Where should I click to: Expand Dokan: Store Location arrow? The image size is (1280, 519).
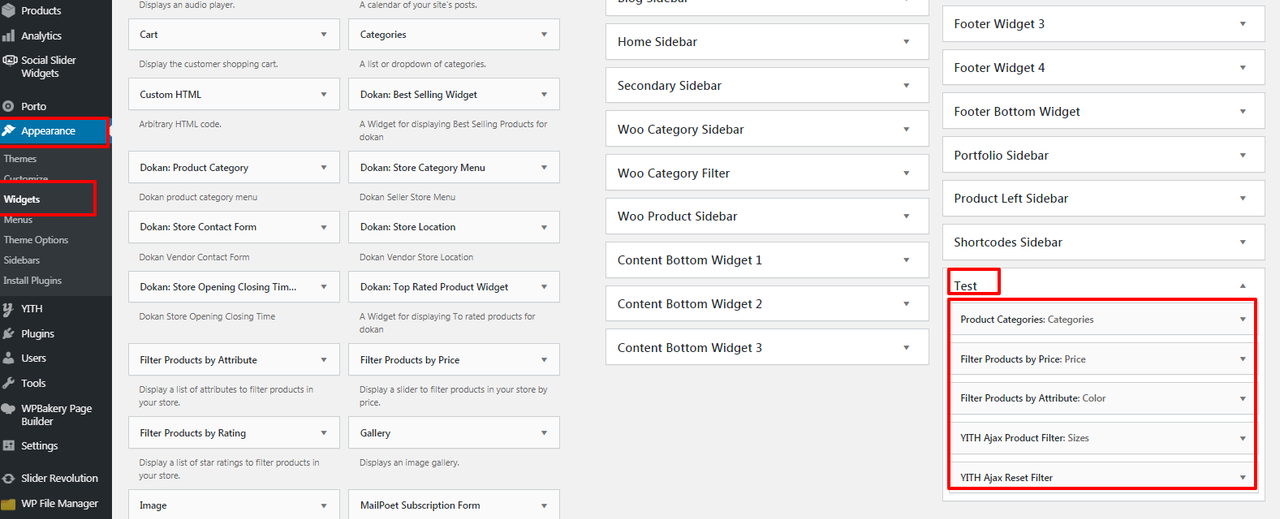[545, 227]
